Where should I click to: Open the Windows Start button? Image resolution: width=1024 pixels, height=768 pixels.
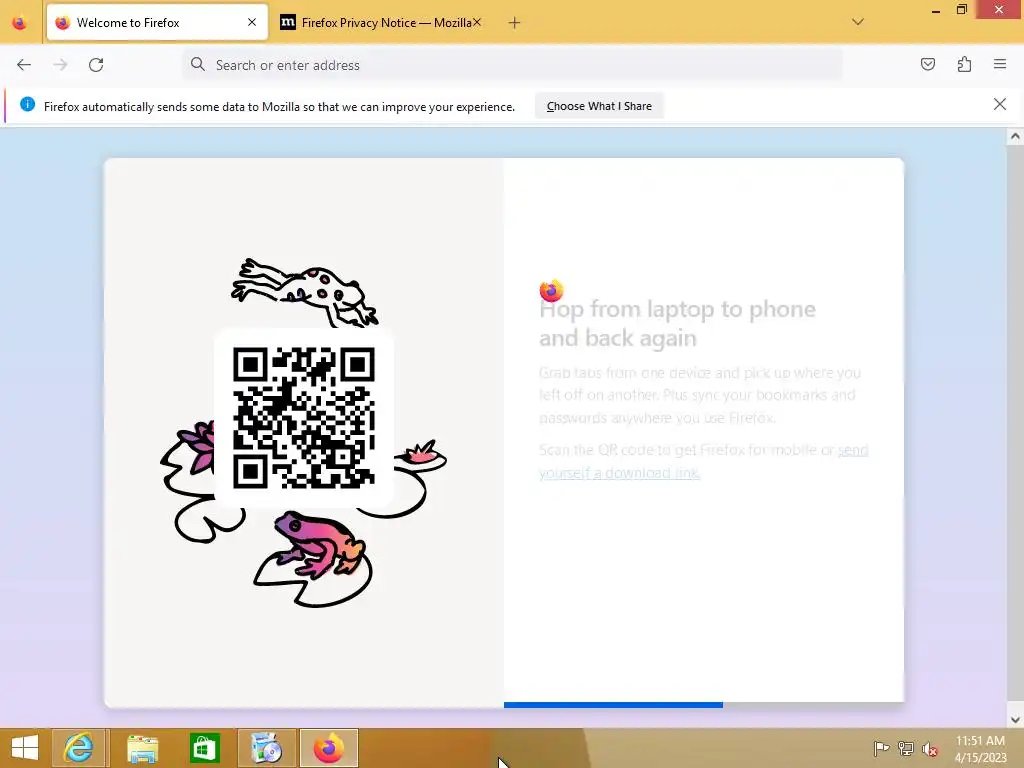pos(25,748)
